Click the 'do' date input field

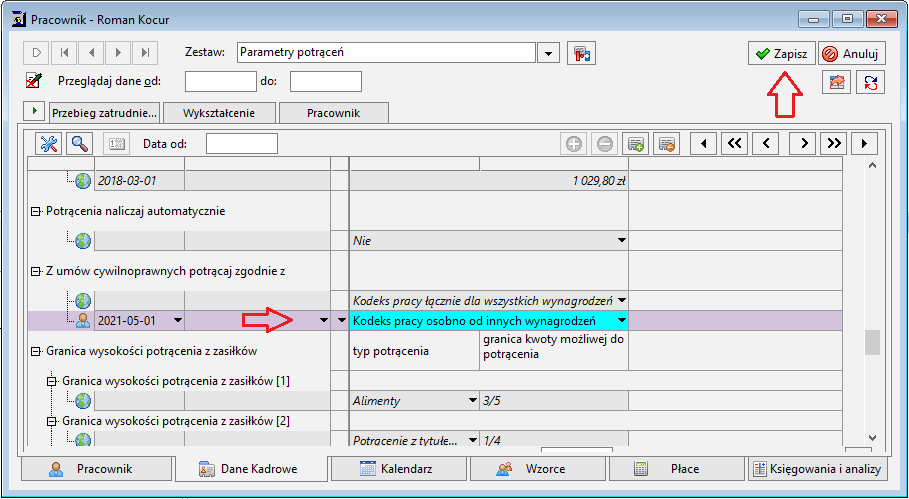point(326,82)
